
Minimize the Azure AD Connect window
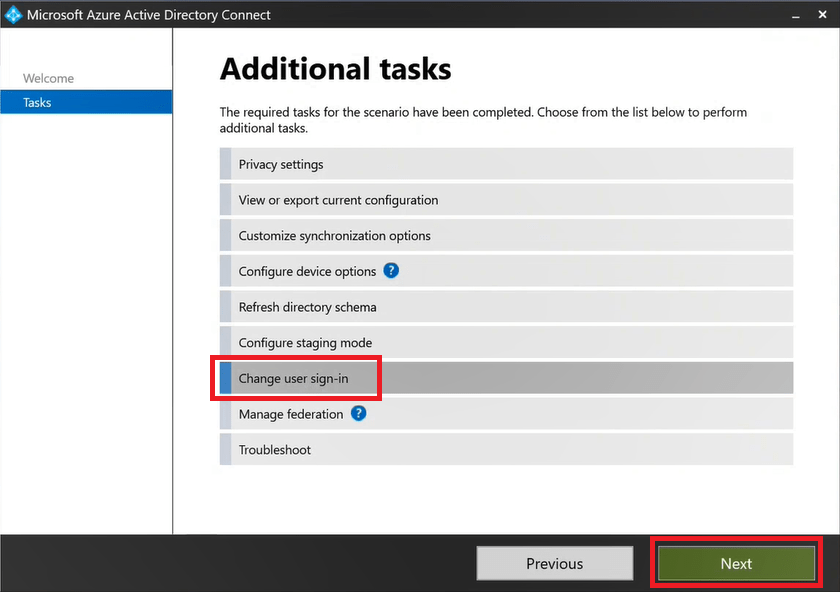795,16
